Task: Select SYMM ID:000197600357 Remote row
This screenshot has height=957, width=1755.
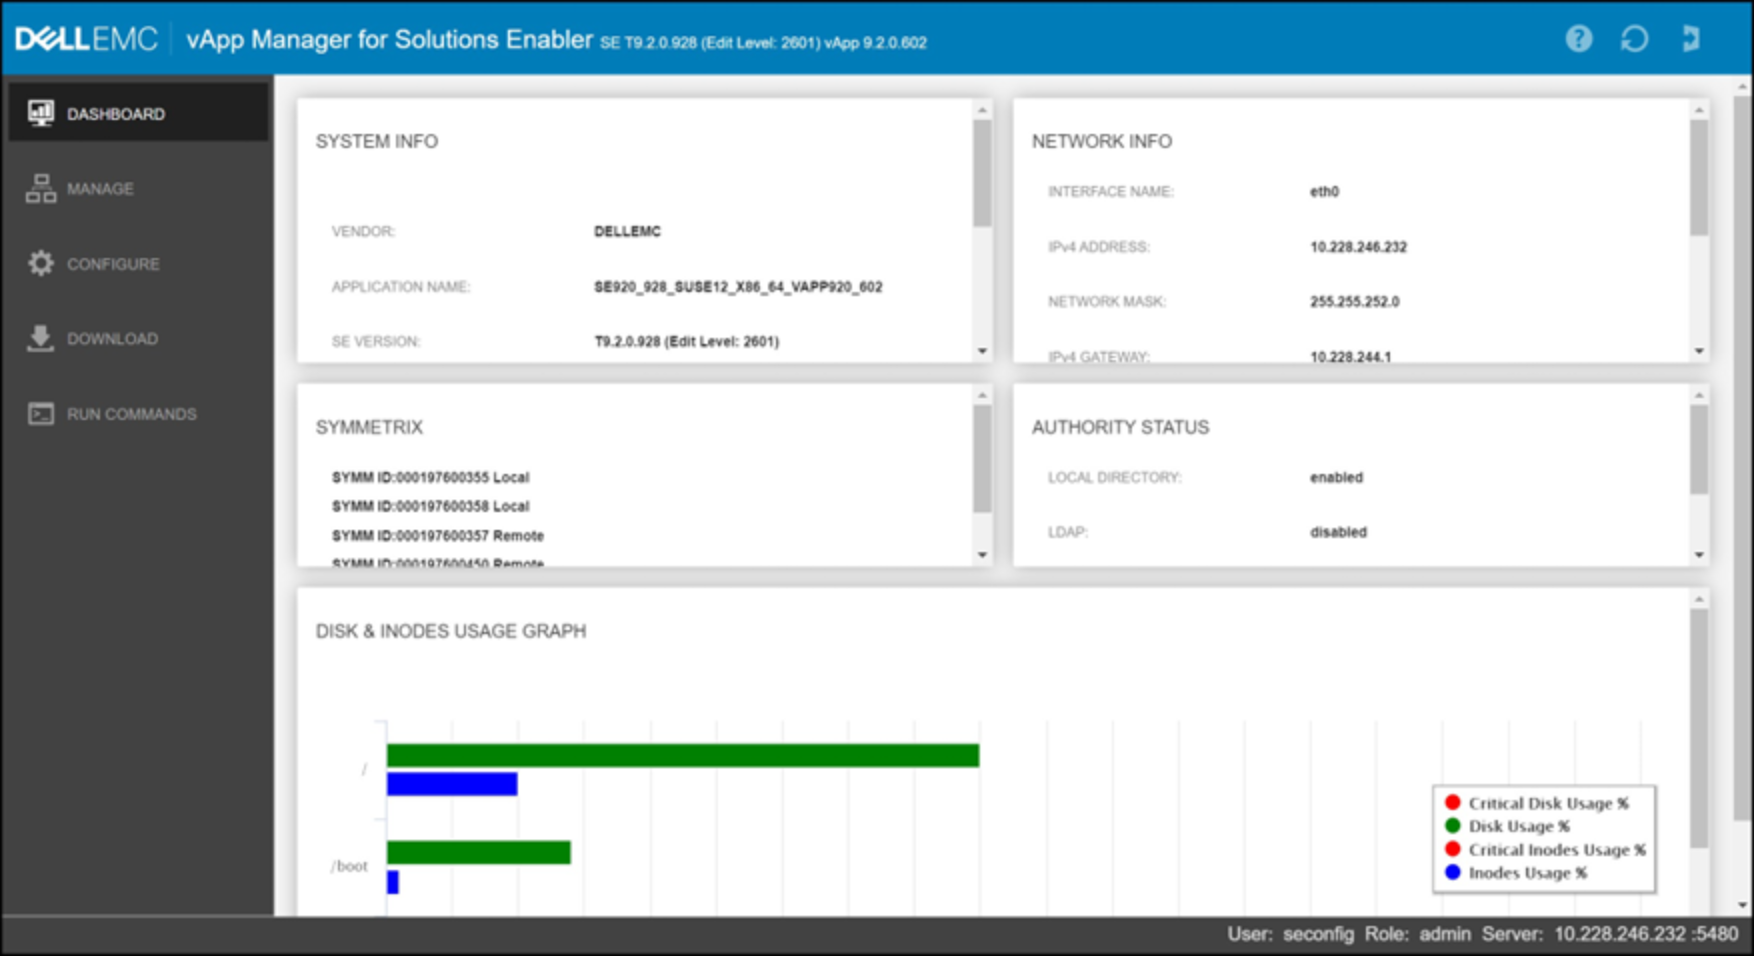Action: [x=438, y=535]
